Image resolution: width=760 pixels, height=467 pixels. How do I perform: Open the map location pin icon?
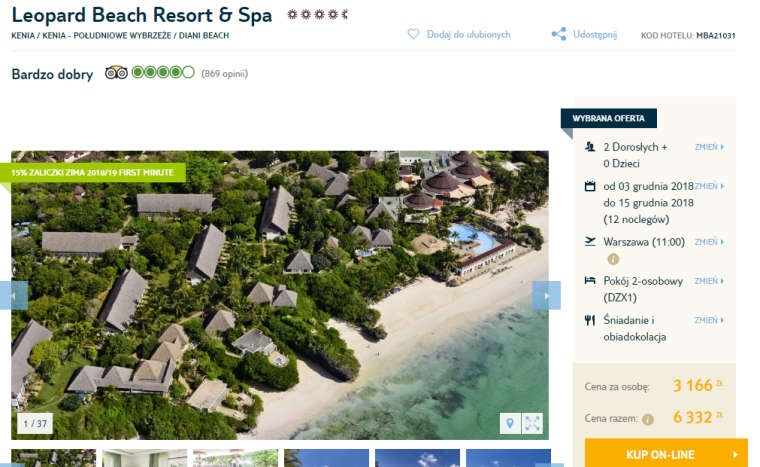(x=510, y=423)
